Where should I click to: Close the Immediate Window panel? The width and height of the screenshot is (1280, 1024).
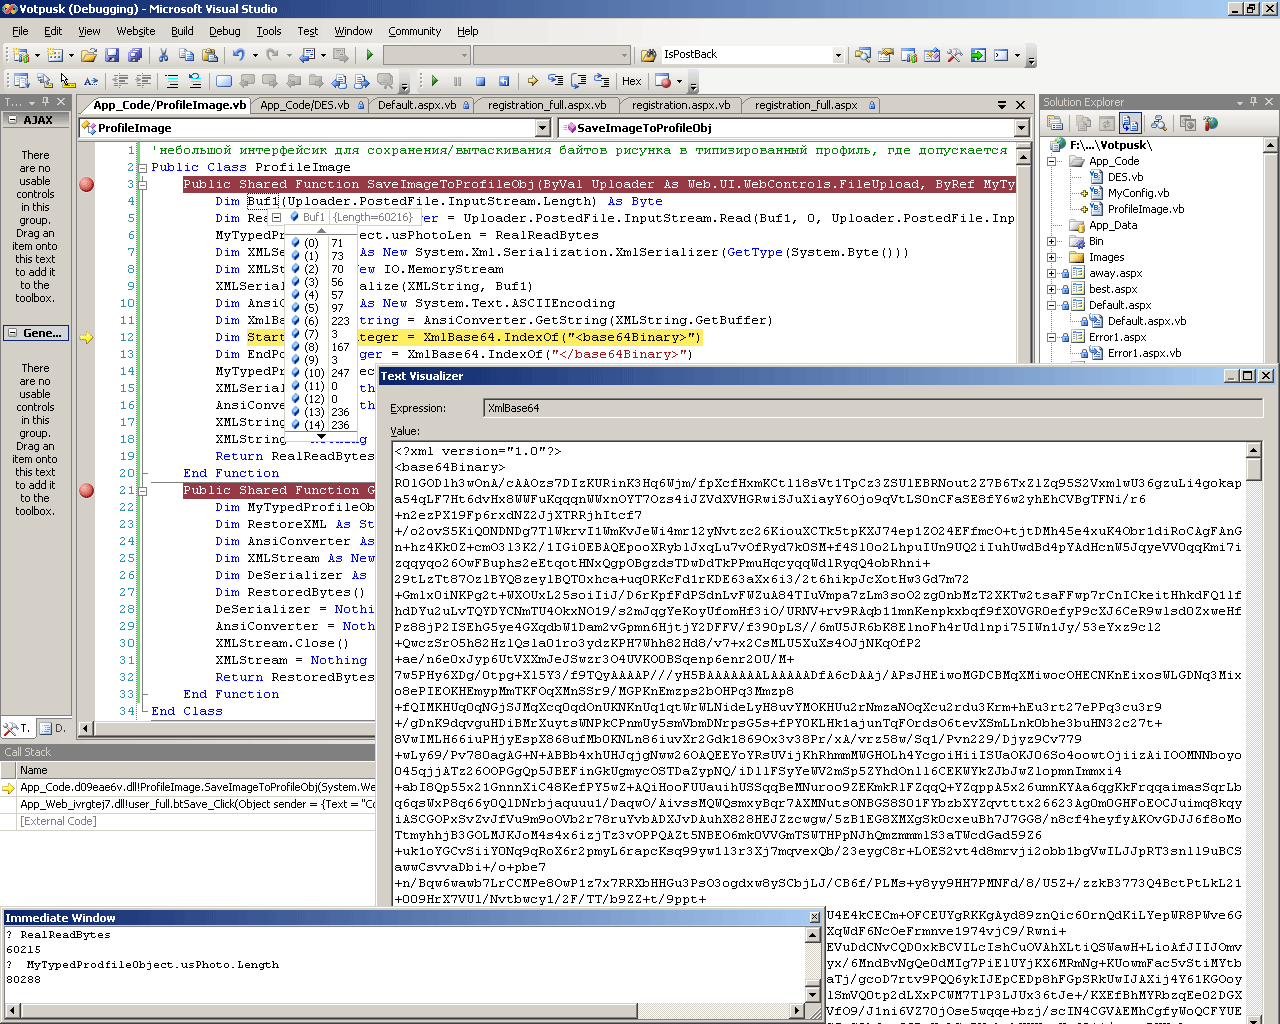[814, 917]
